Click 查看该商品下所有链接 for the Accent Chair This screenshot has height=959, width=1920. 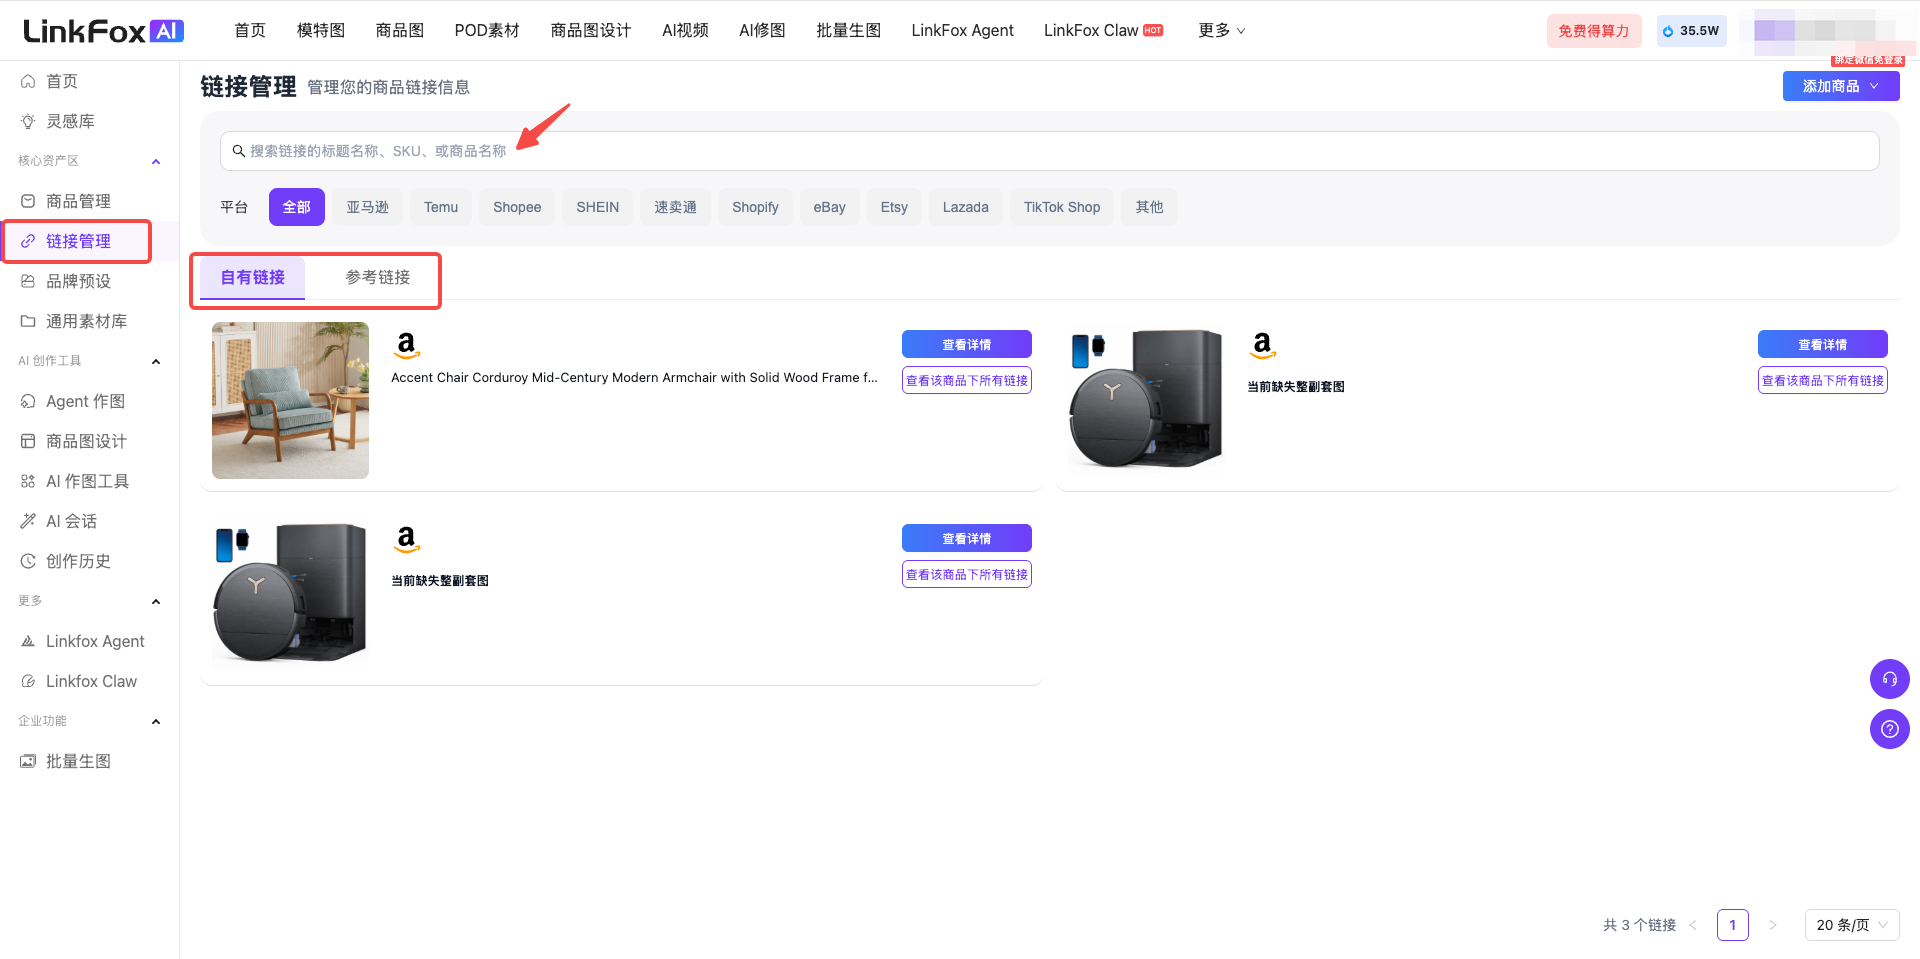click(x=967, y=380)
